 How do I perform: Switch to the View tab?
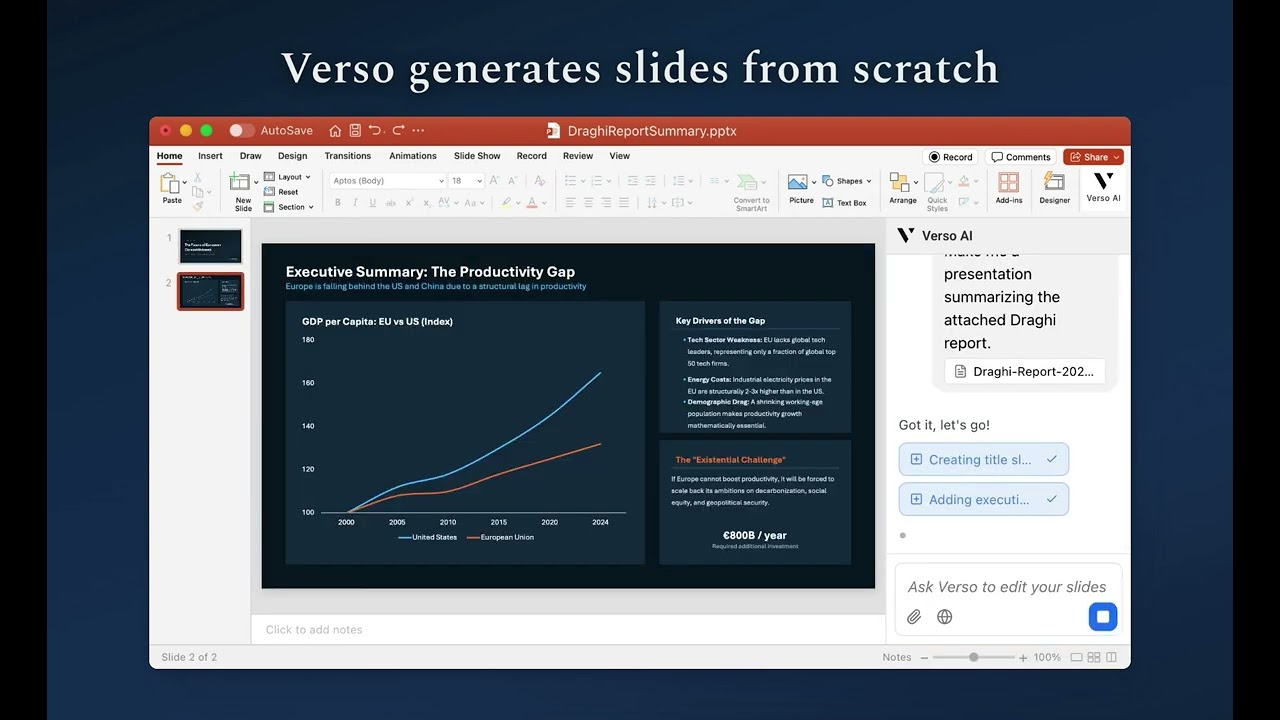coord(620,156)
